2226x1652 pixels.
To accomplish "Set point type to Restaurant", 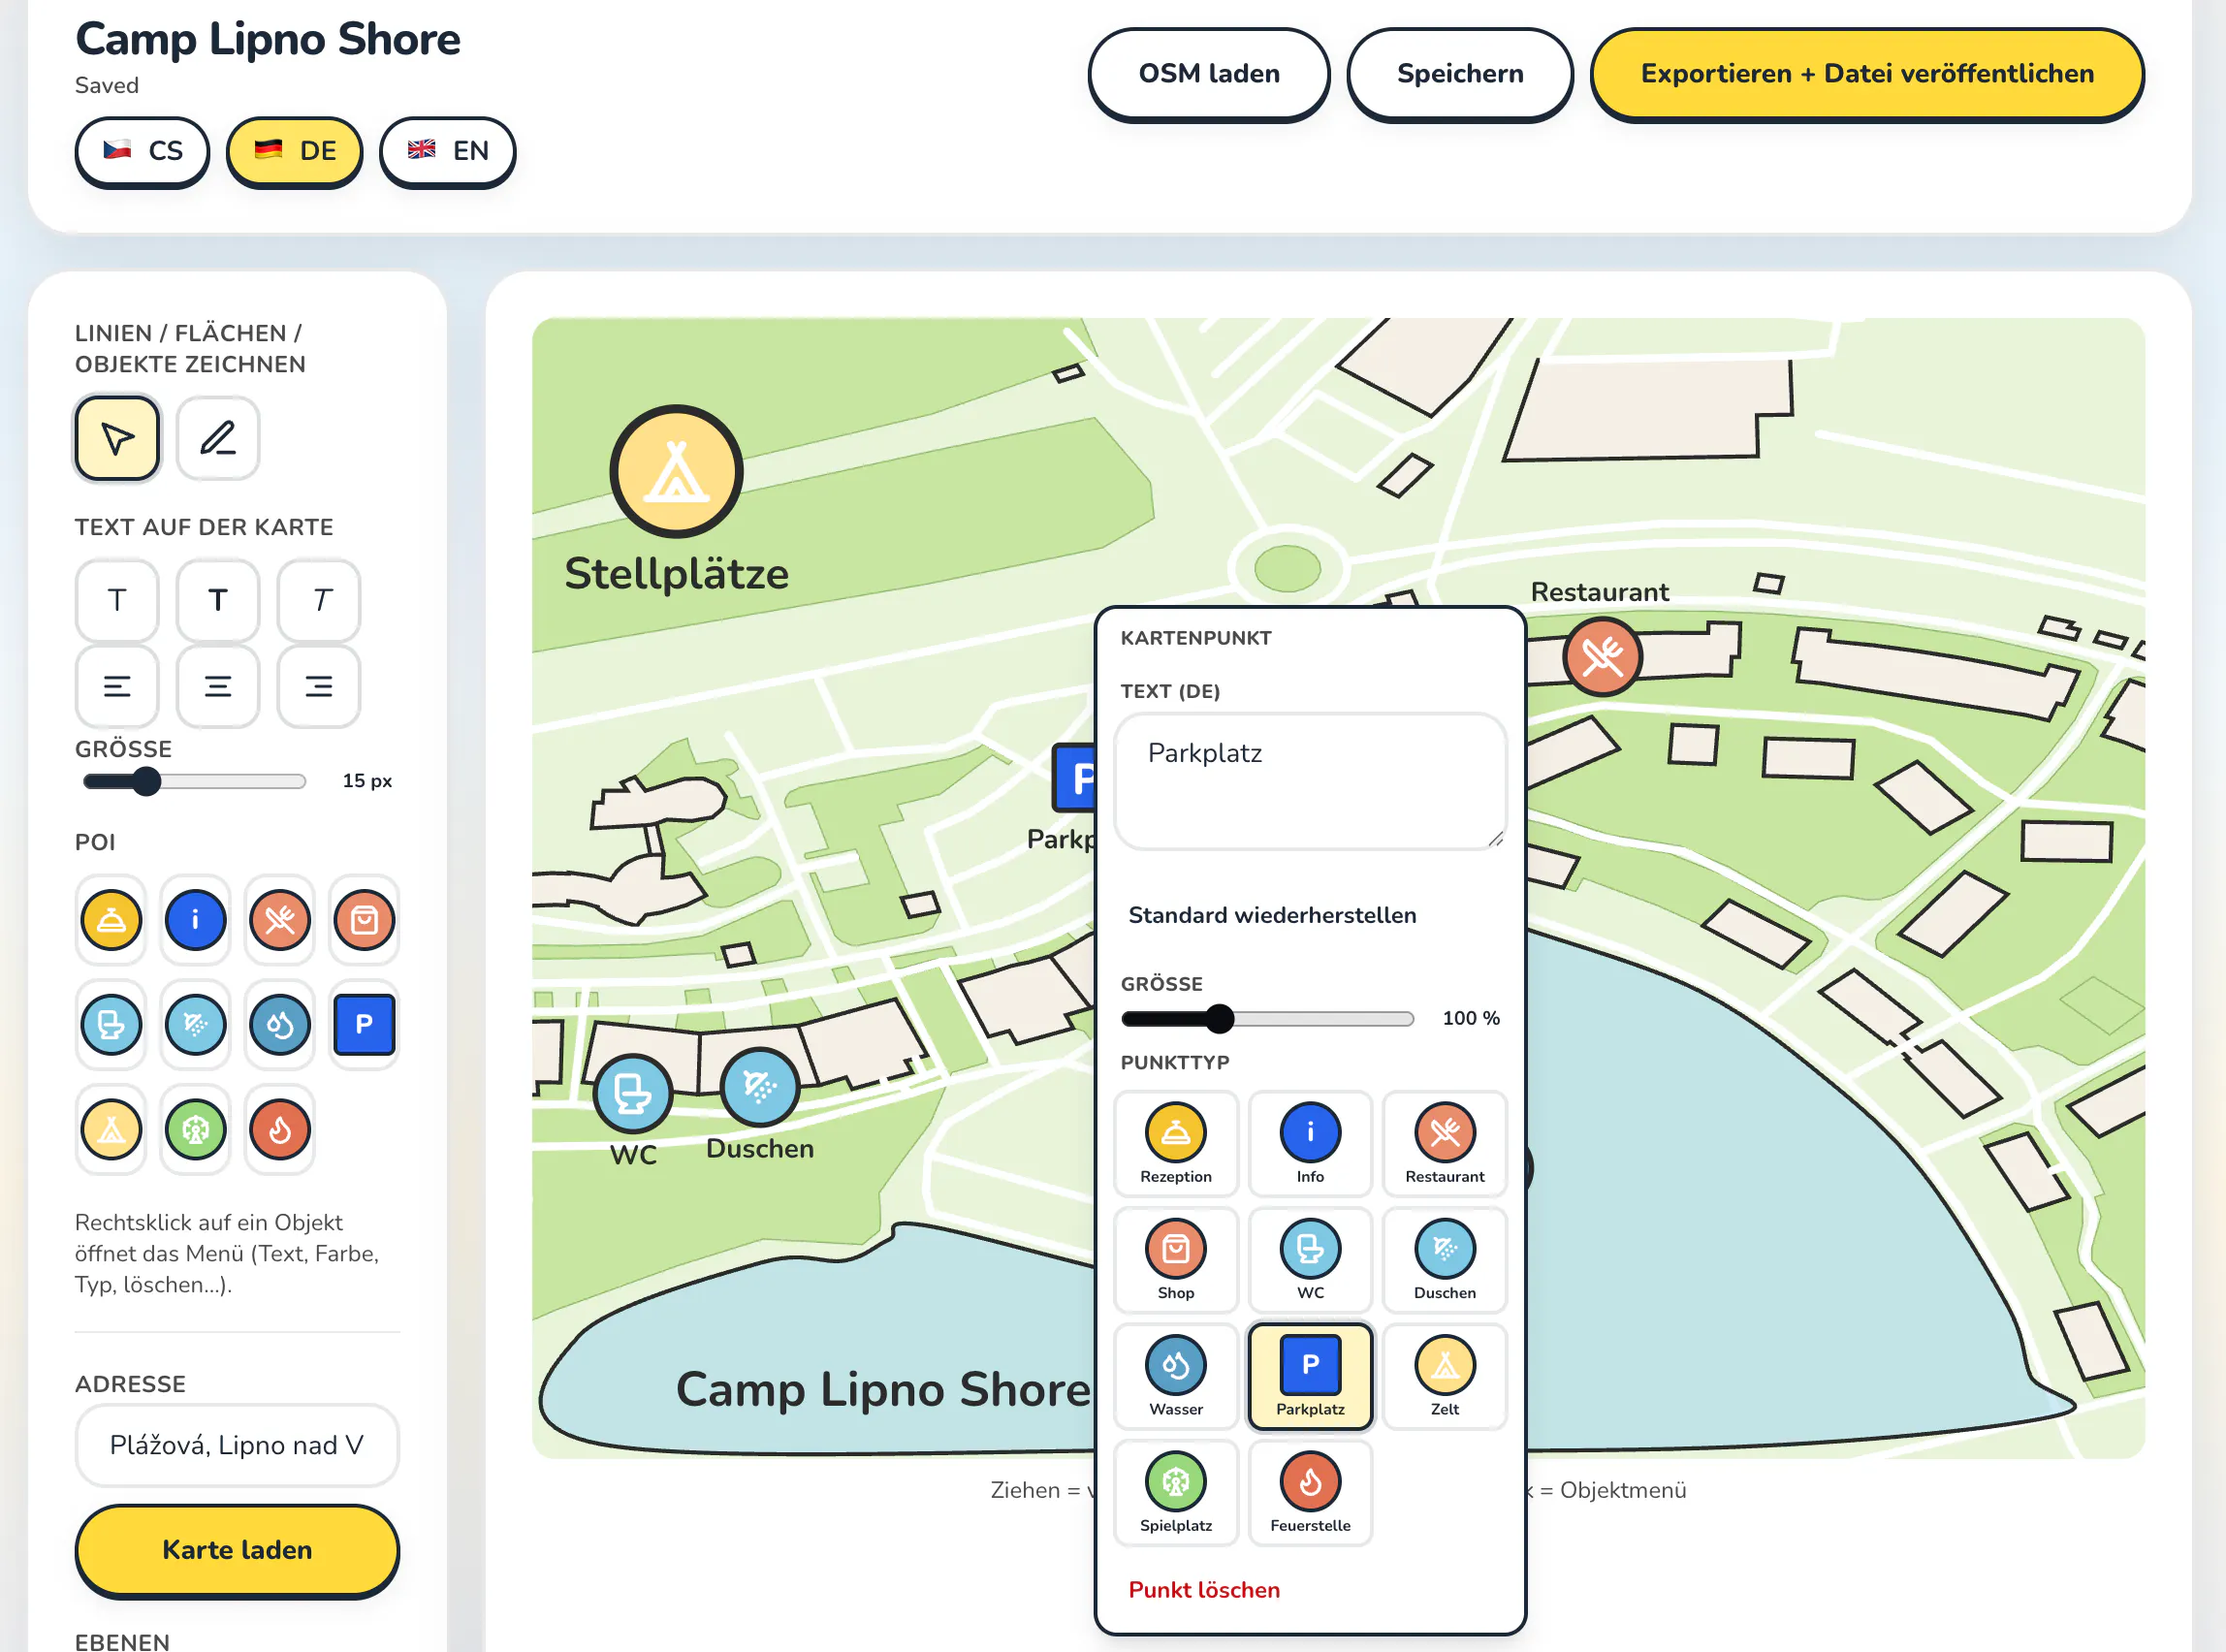I will click(x=1444, y=1143).
